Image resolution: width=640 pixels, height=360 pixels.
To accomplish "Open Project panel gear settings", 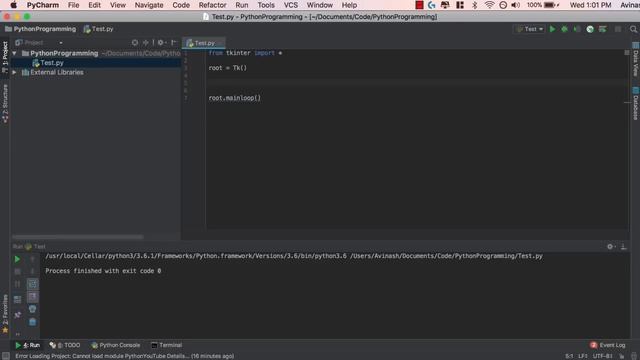I will coord(161,42).
